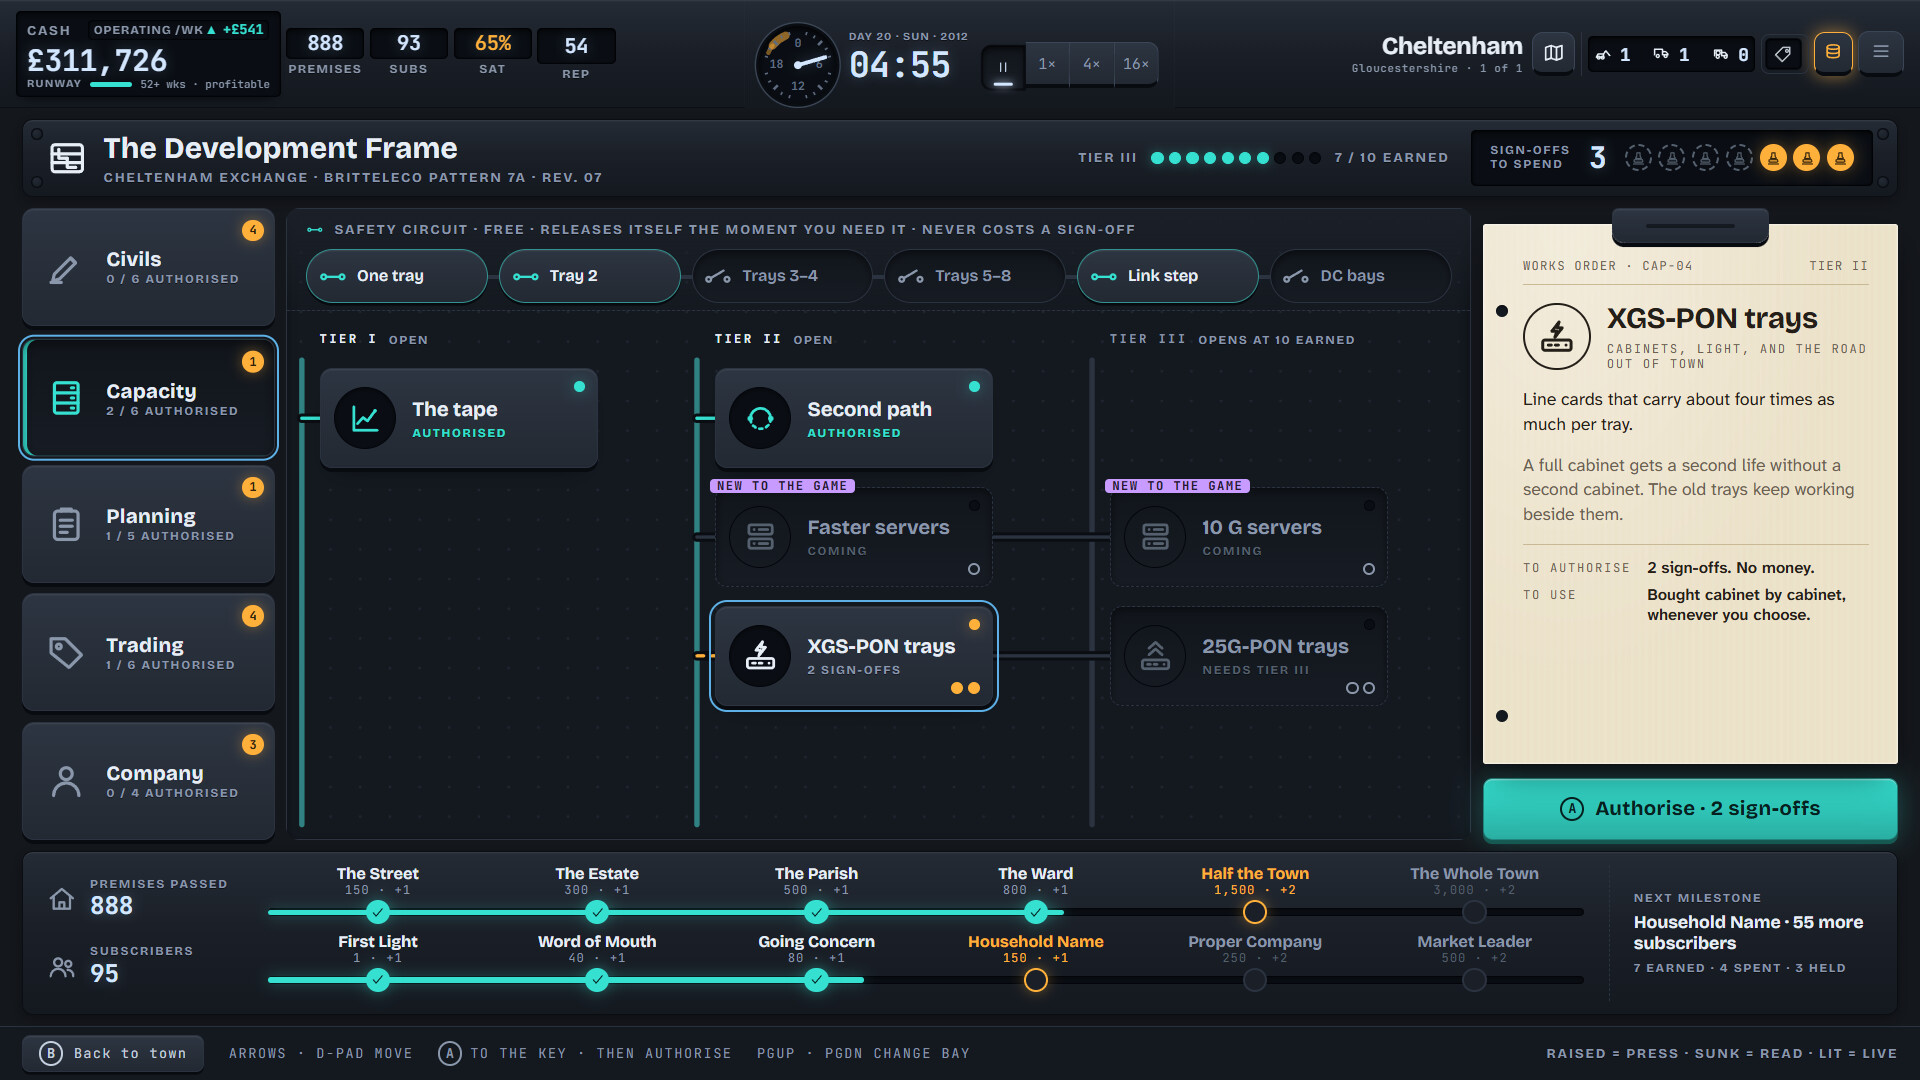Click the second vehicle counter icon
1920x1080 pixels.
1661,54
